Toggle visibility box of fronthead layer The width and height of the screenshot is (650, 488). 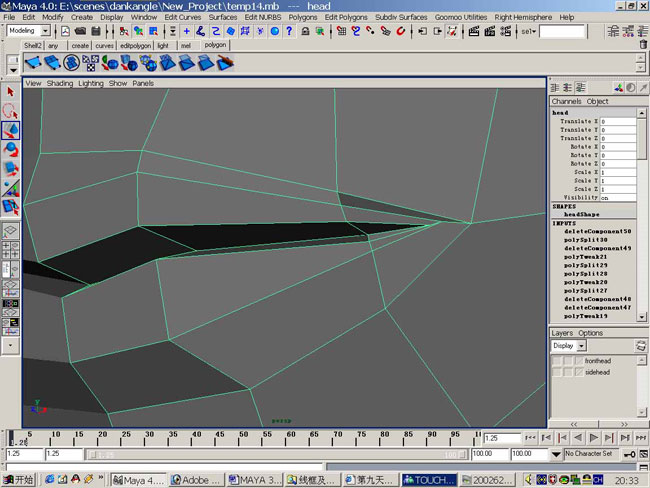[556, 361]
